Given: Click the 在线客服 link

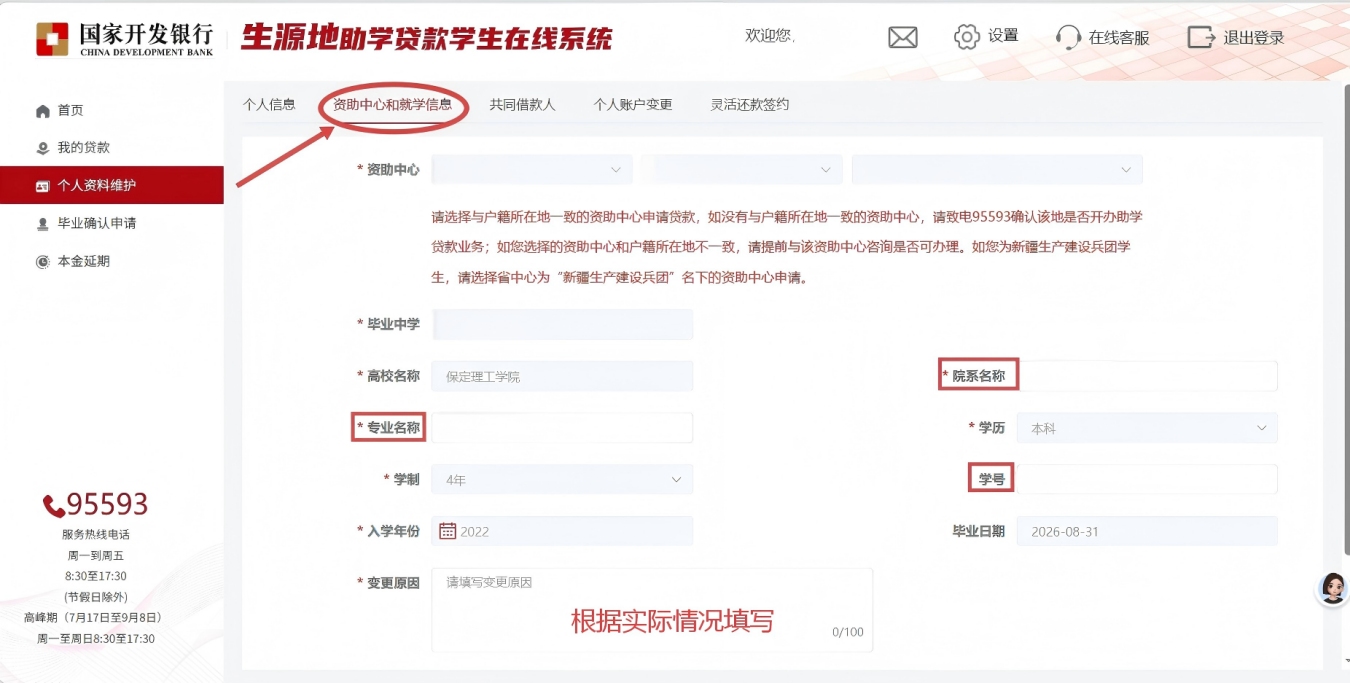Looking at the screenshot, I should (1119, 38).
